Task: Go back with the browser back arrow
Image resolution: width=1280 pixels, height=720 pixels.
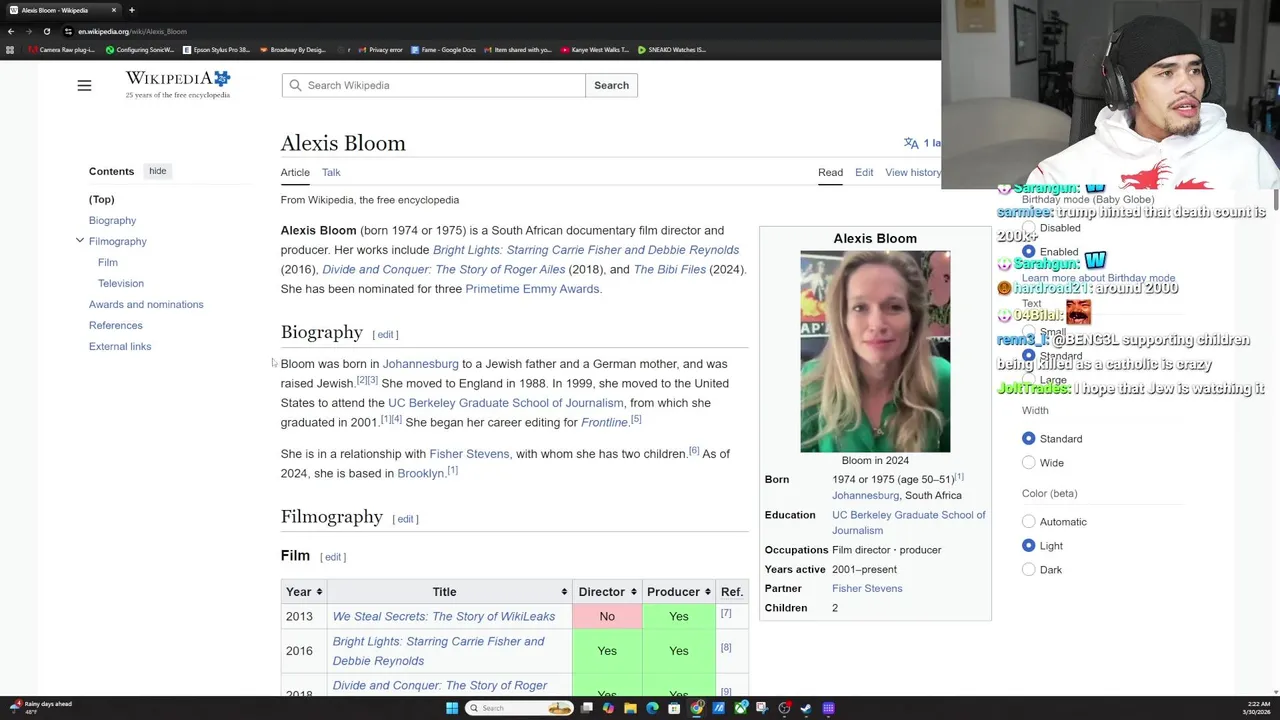Action: point(11,31)
